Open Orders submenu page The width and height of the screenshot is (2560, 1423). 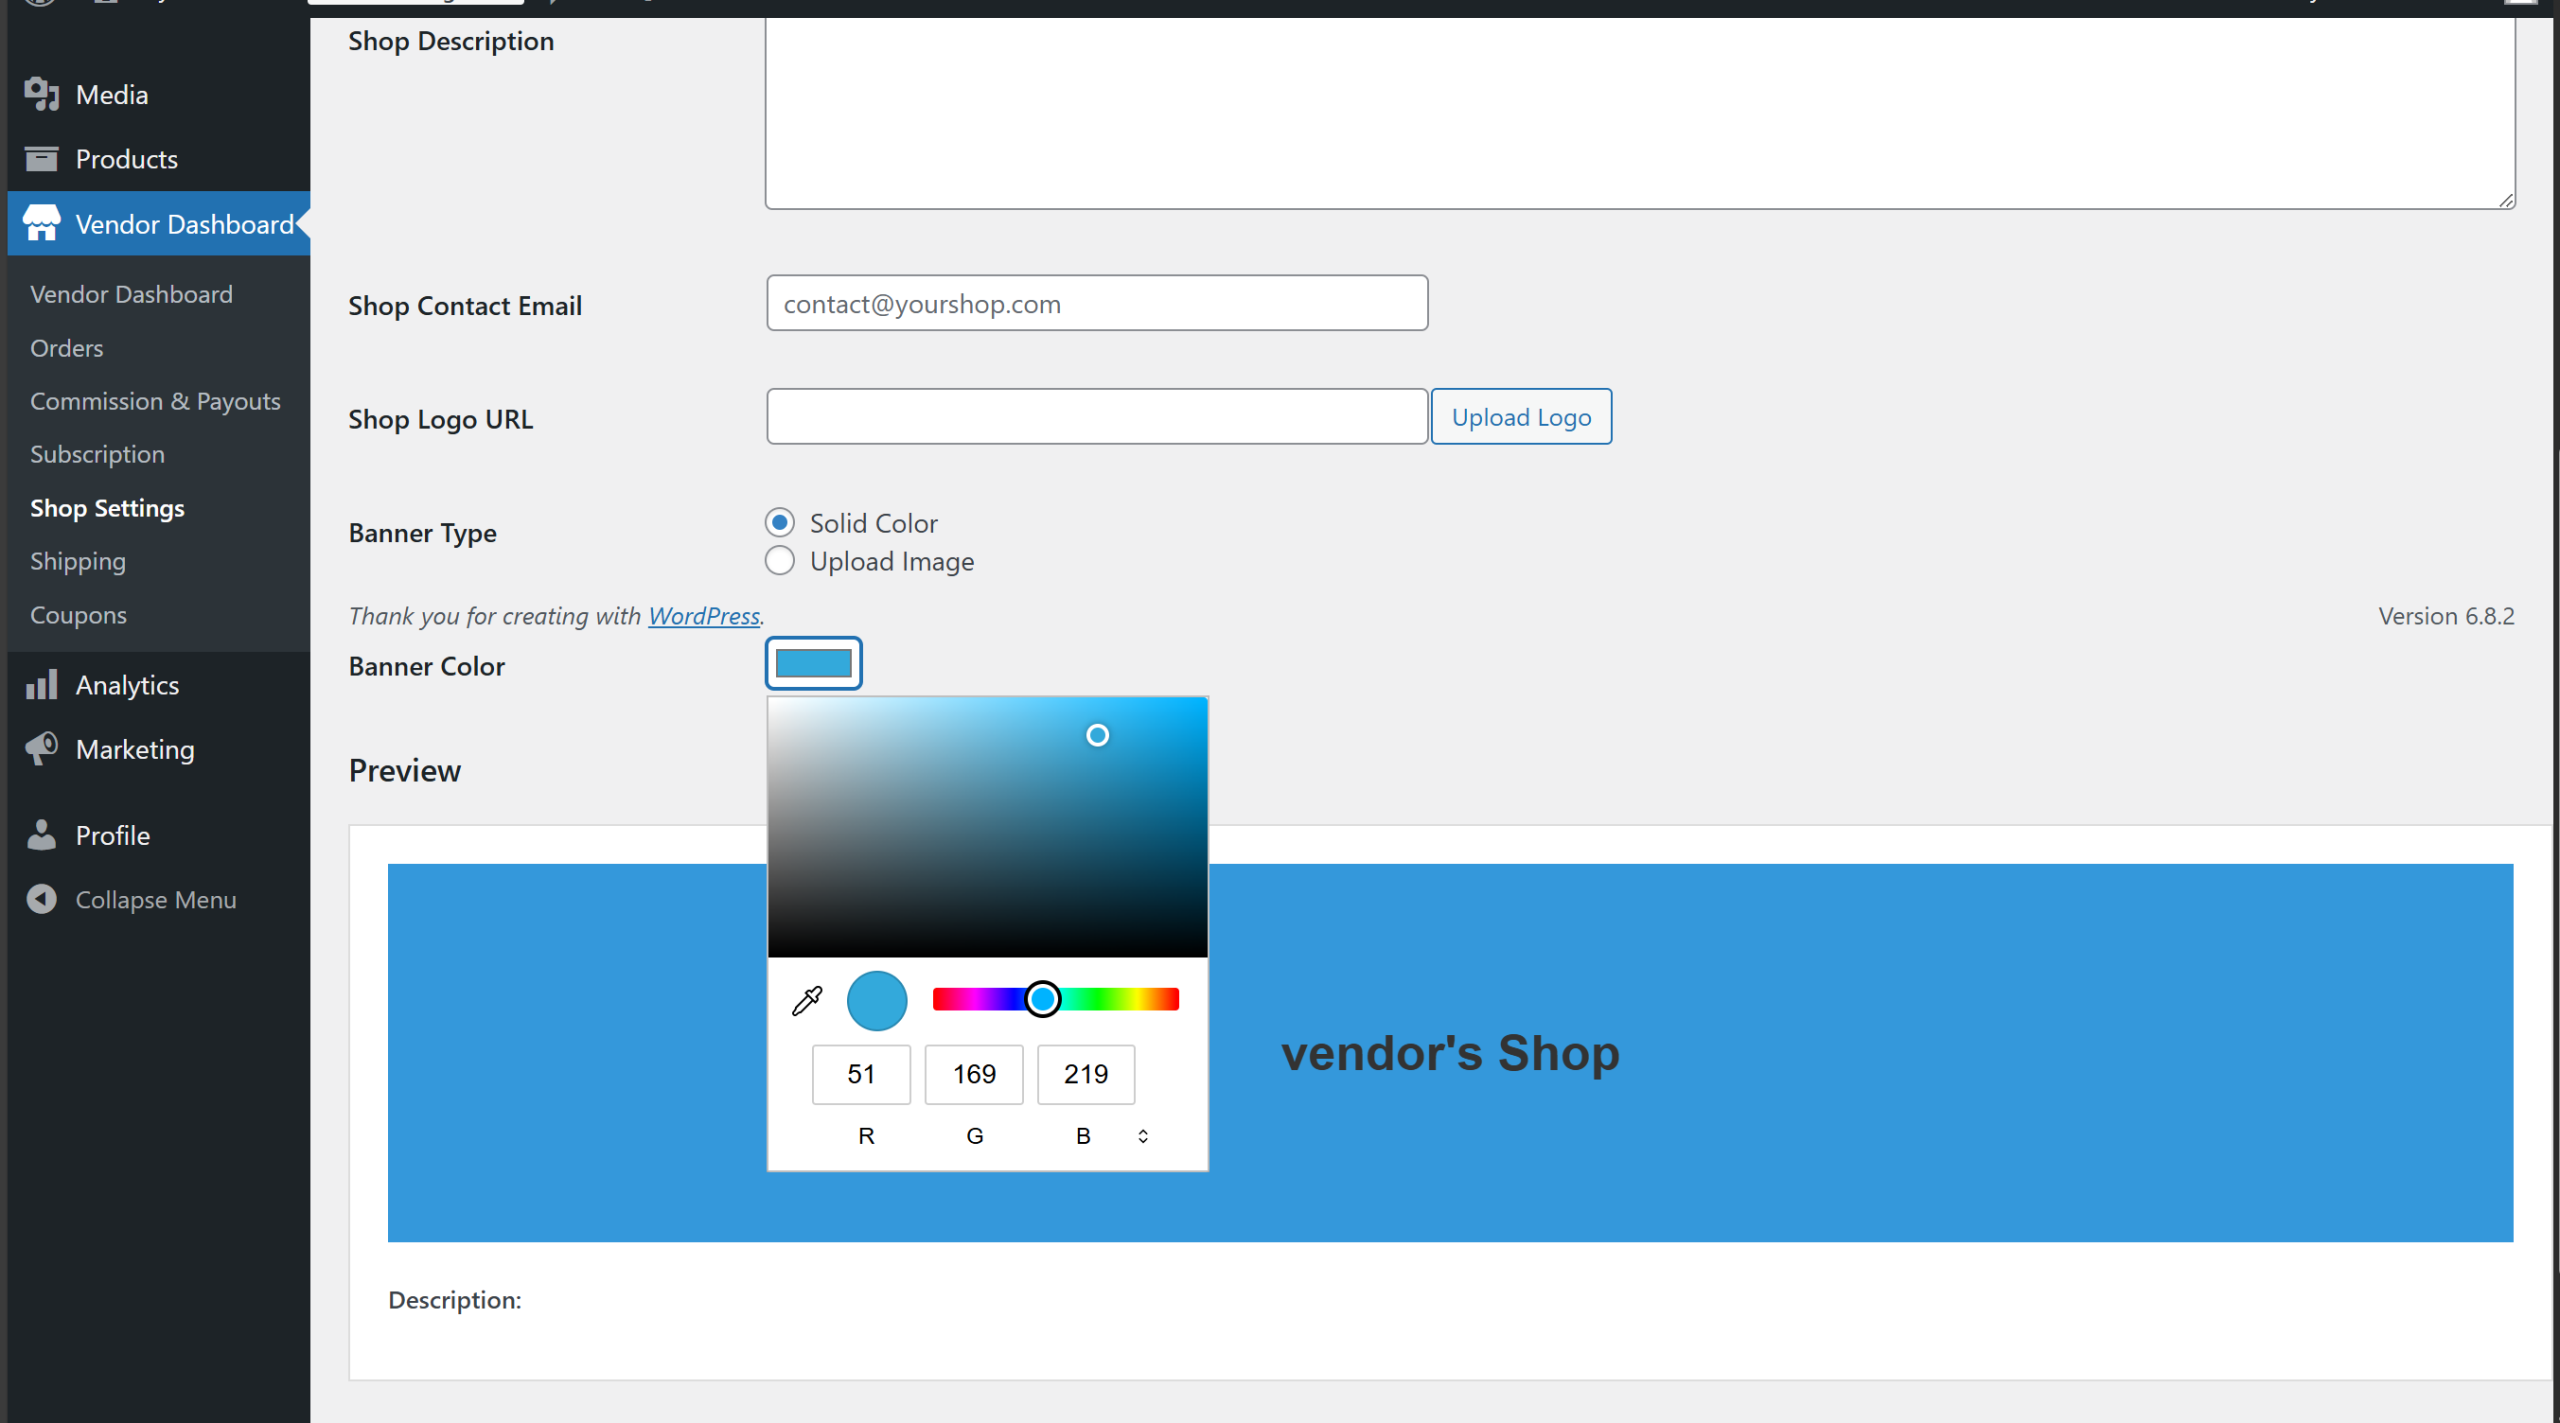[67, 348]
